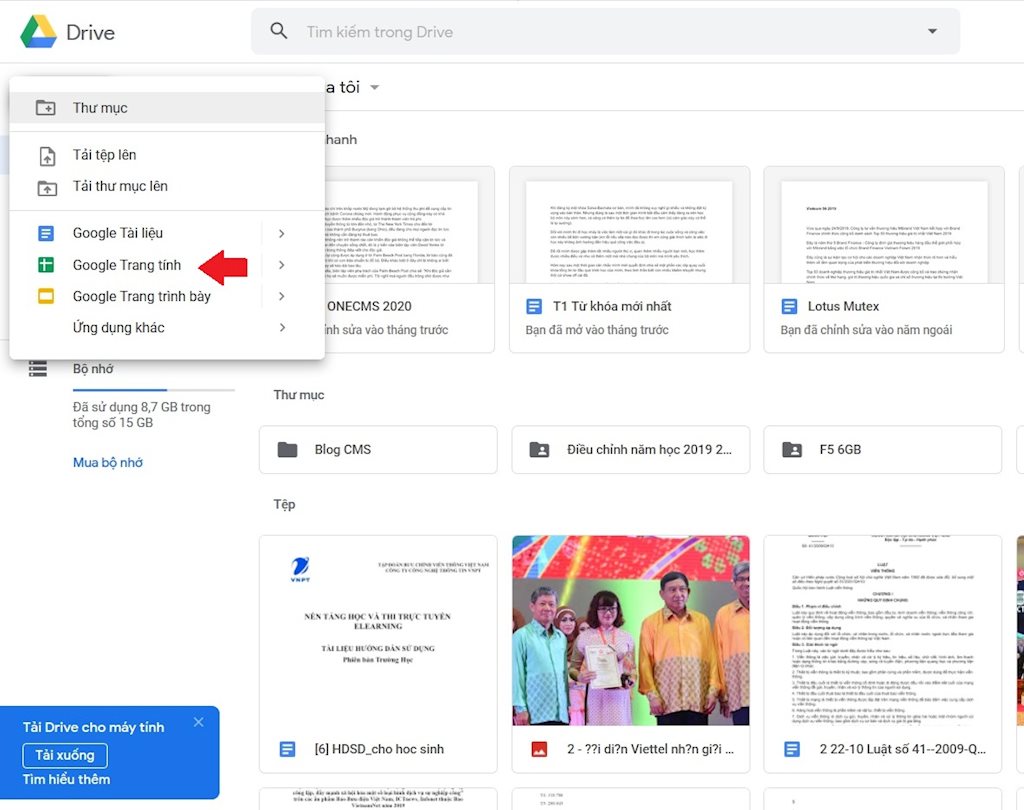Select the Google Trang tính sheets icon
Screen dimensions: 1024x810
45,265
